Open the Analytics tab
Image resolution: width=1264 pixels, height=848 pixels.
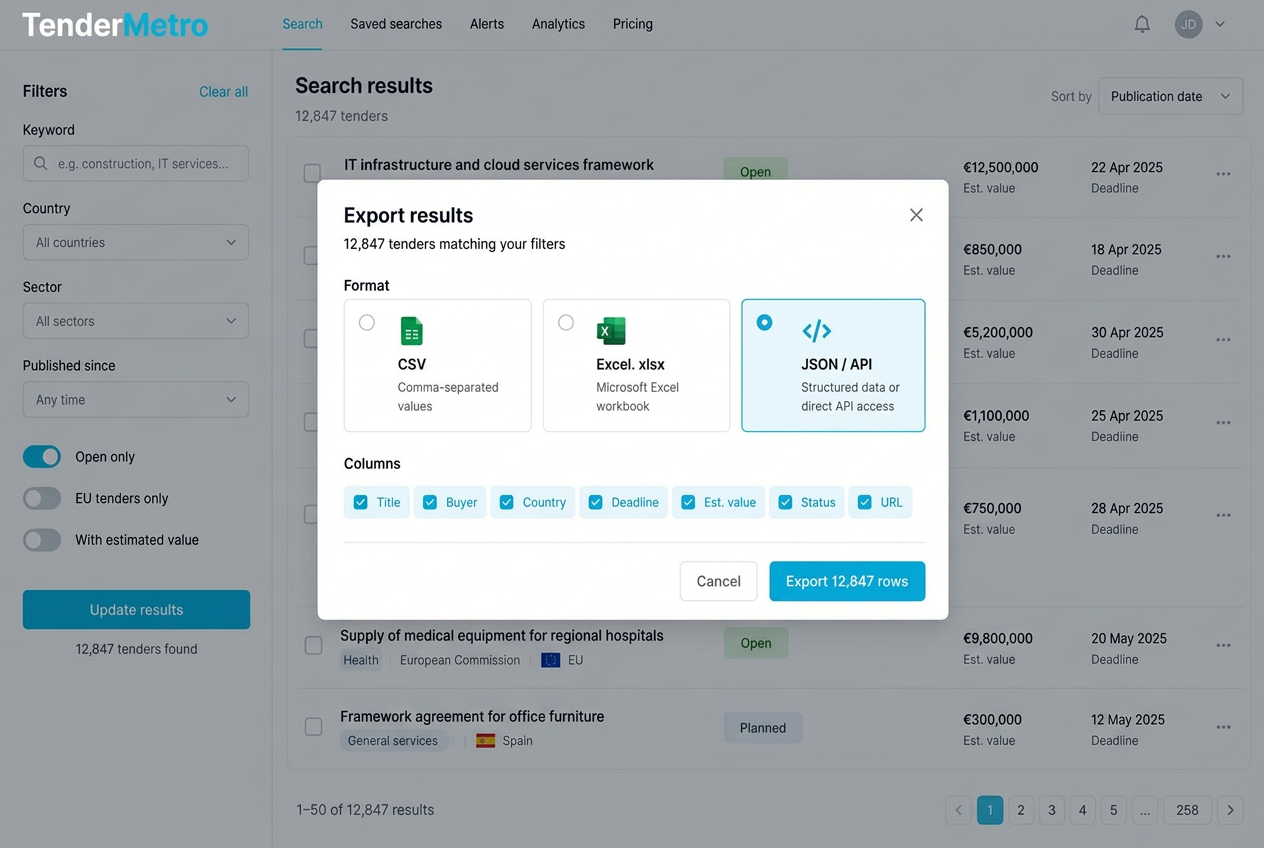tap(558, 24)
